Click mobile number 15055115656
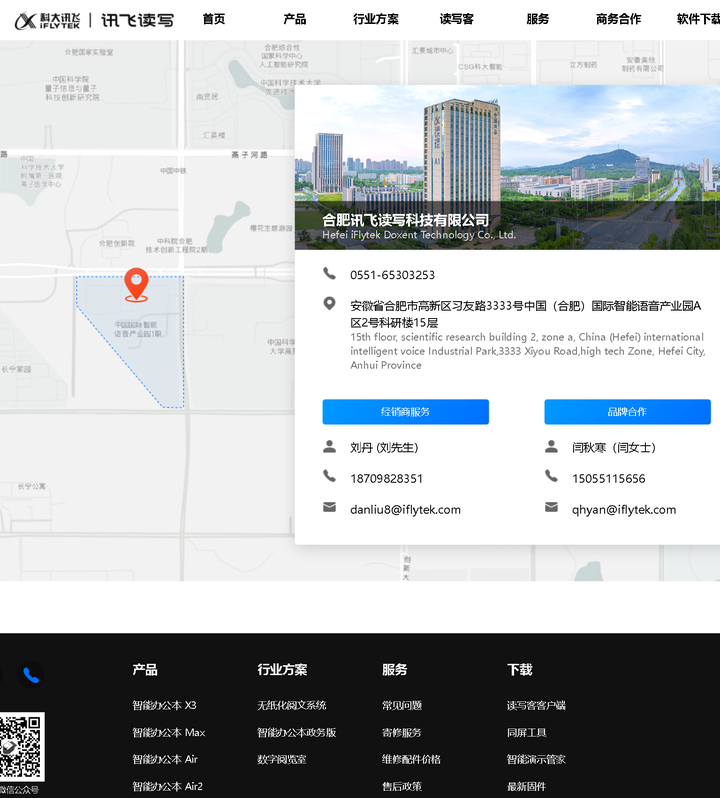Viewport: 720px width, 798px height. [609, 478]
